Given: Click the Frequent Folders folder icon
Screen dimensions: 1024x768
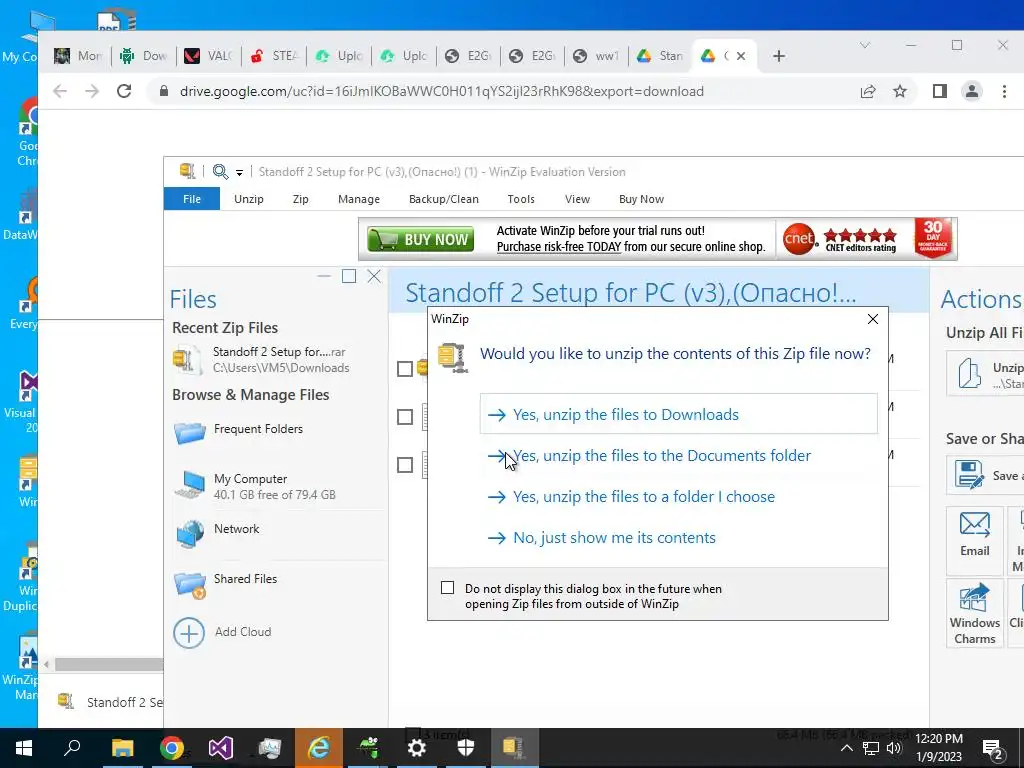Looking at the screenshot, I should pyautogui.click(x=190, y=432).
